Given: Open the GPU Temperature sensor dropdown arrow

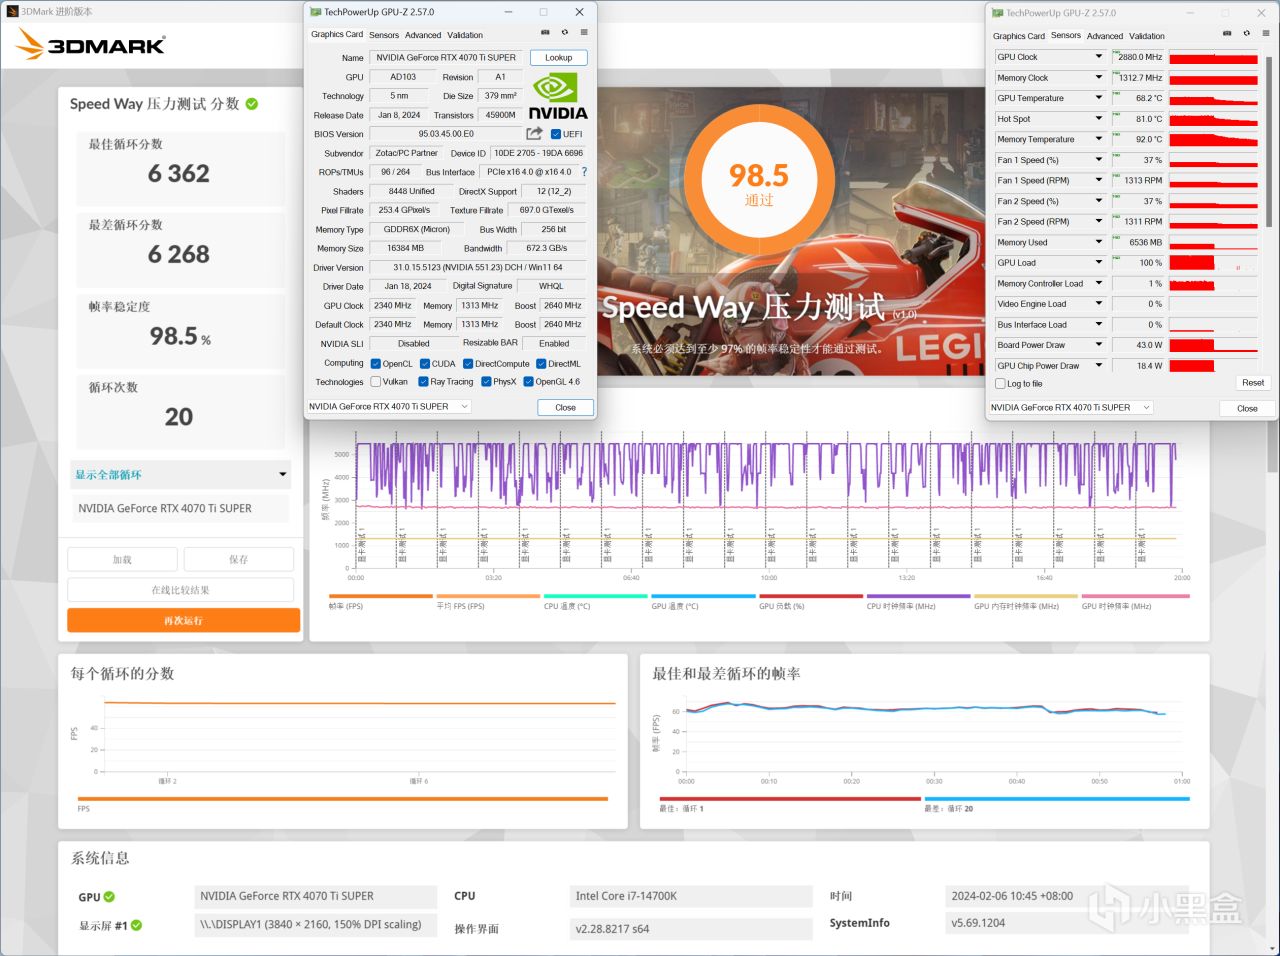Looking at the screenshot, I should (1098, 98).
